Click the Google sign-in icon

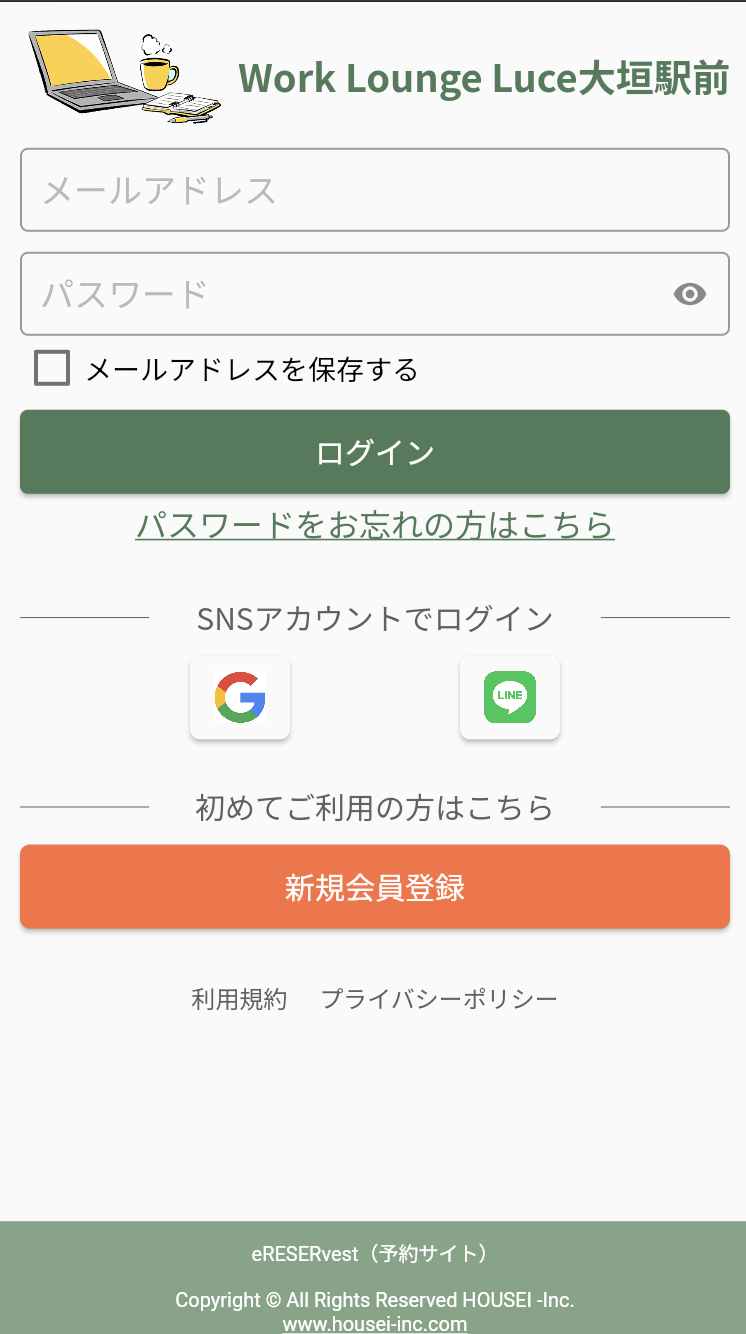(240, 698)
